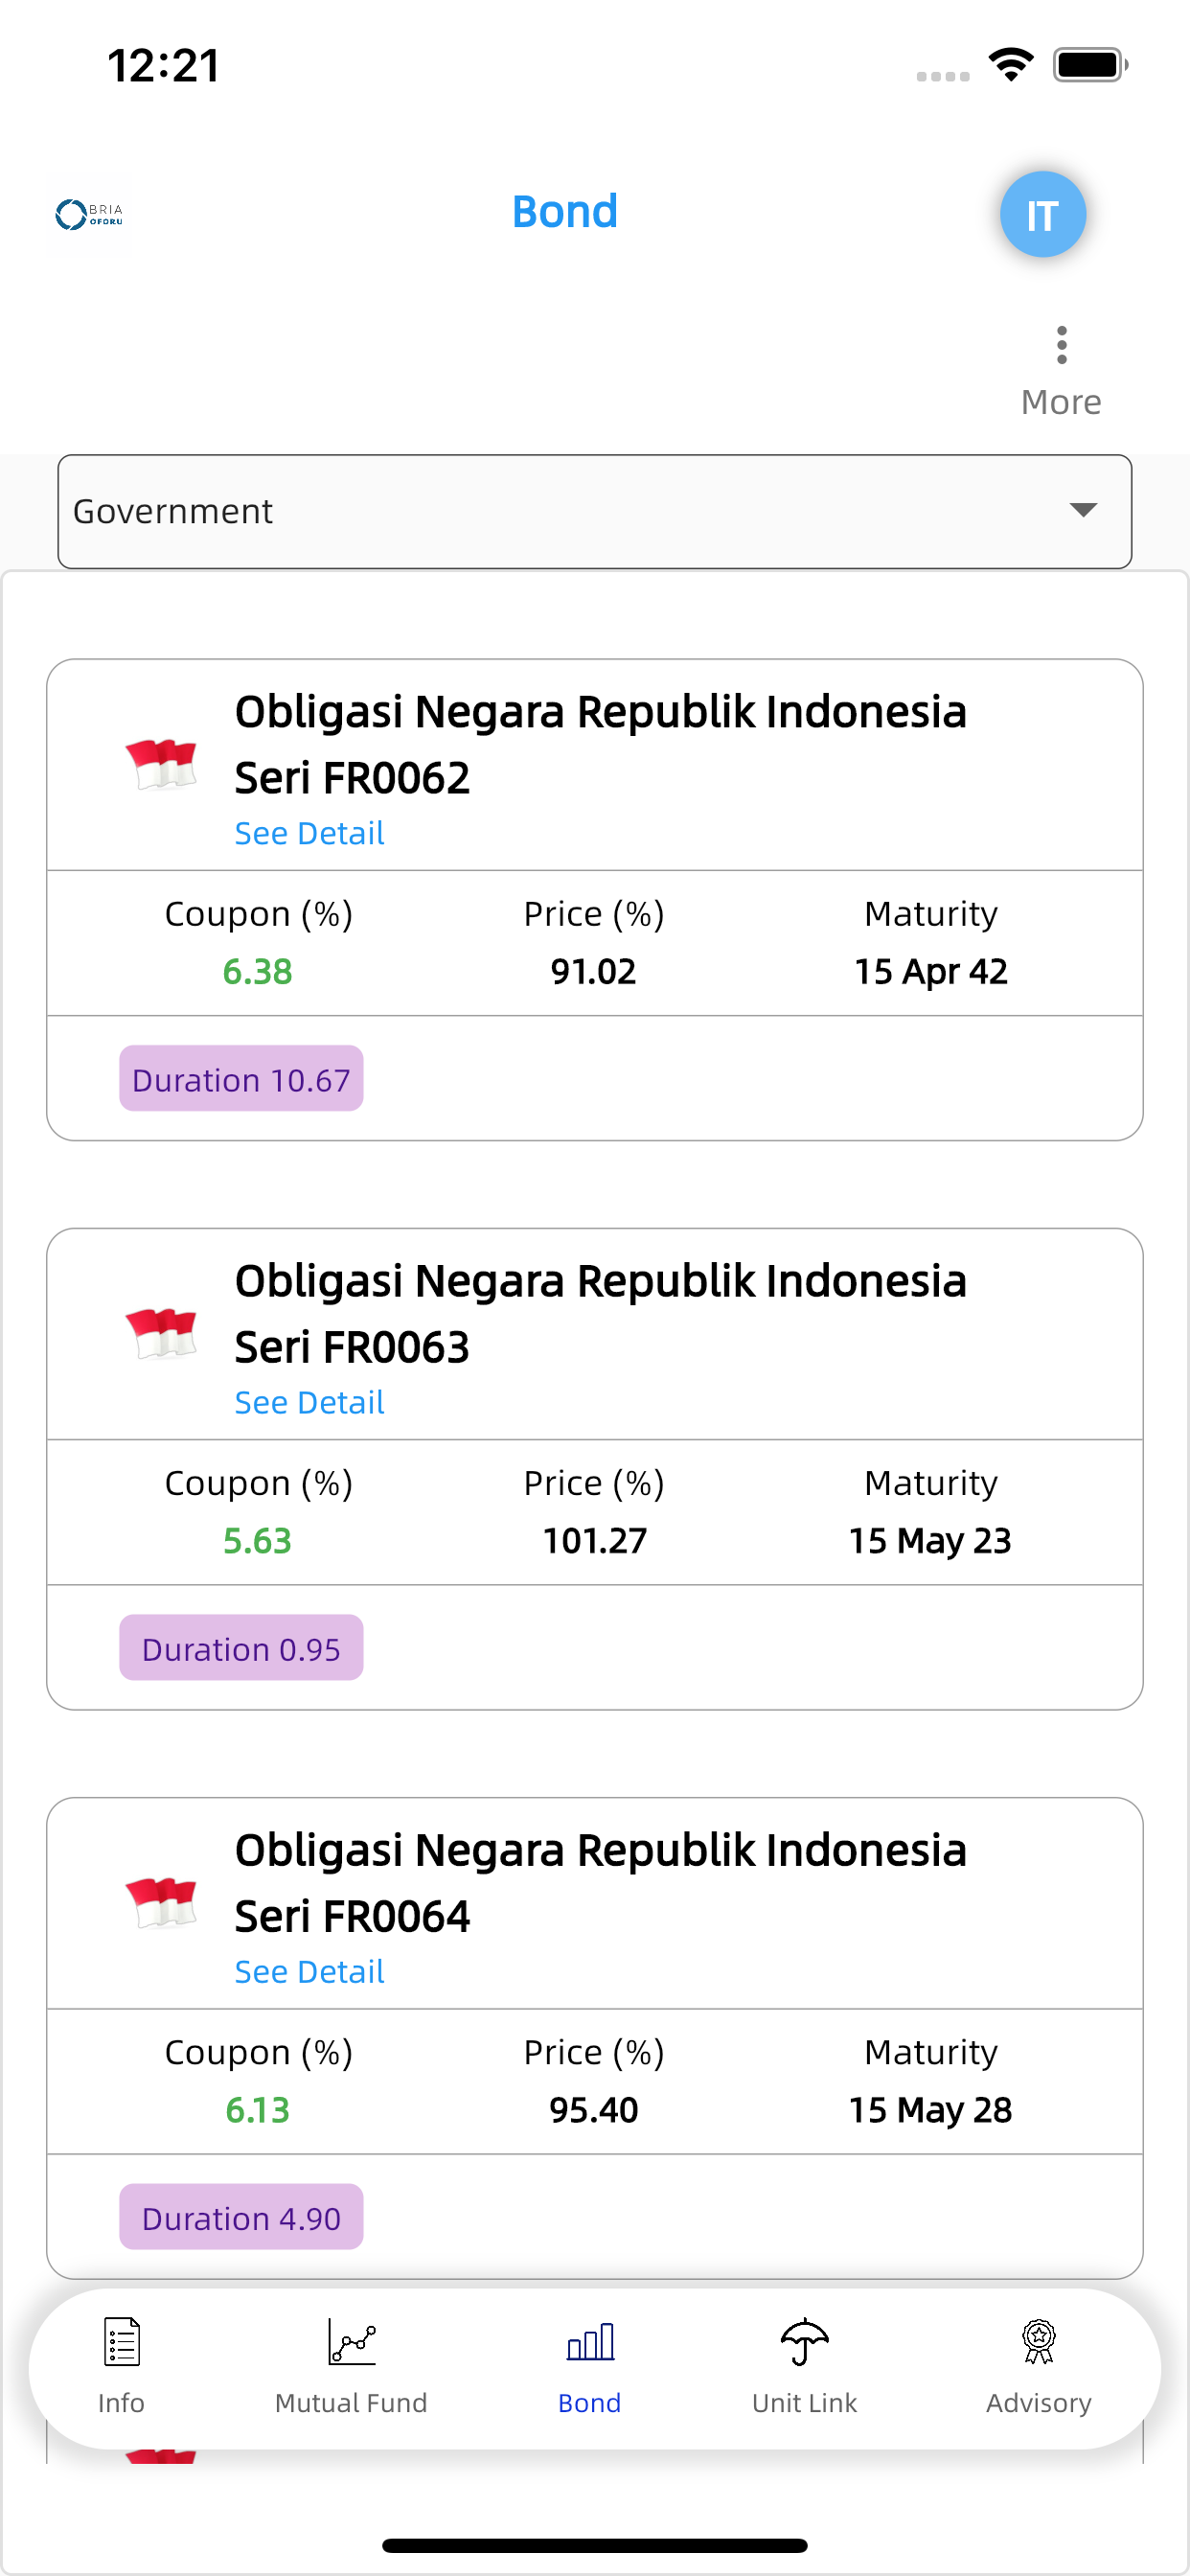This screenshot has width=1190, height=2576.
Task: Tap the BRIA logo in header
Action: coord(89,214)
